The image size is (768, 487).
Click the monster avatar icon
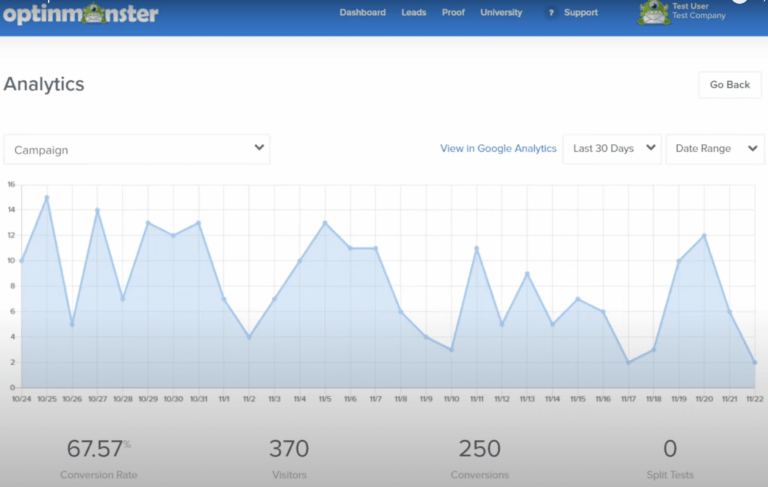pyautogui.click(x=653, y=13)
